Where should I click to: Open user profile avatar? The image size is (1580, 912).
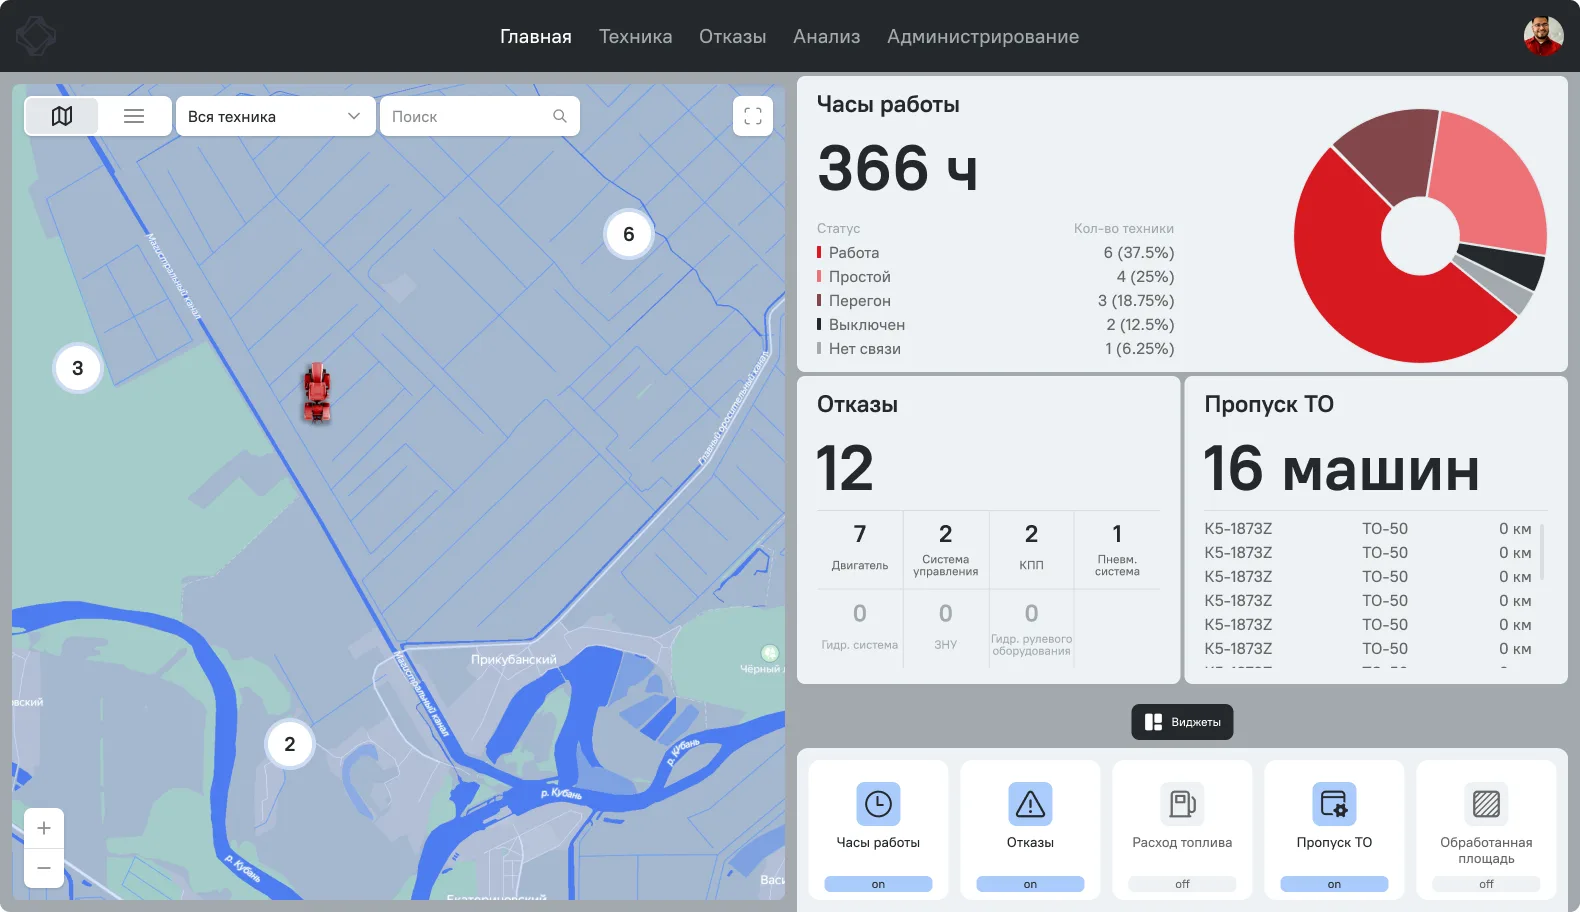click(1543, 36)
